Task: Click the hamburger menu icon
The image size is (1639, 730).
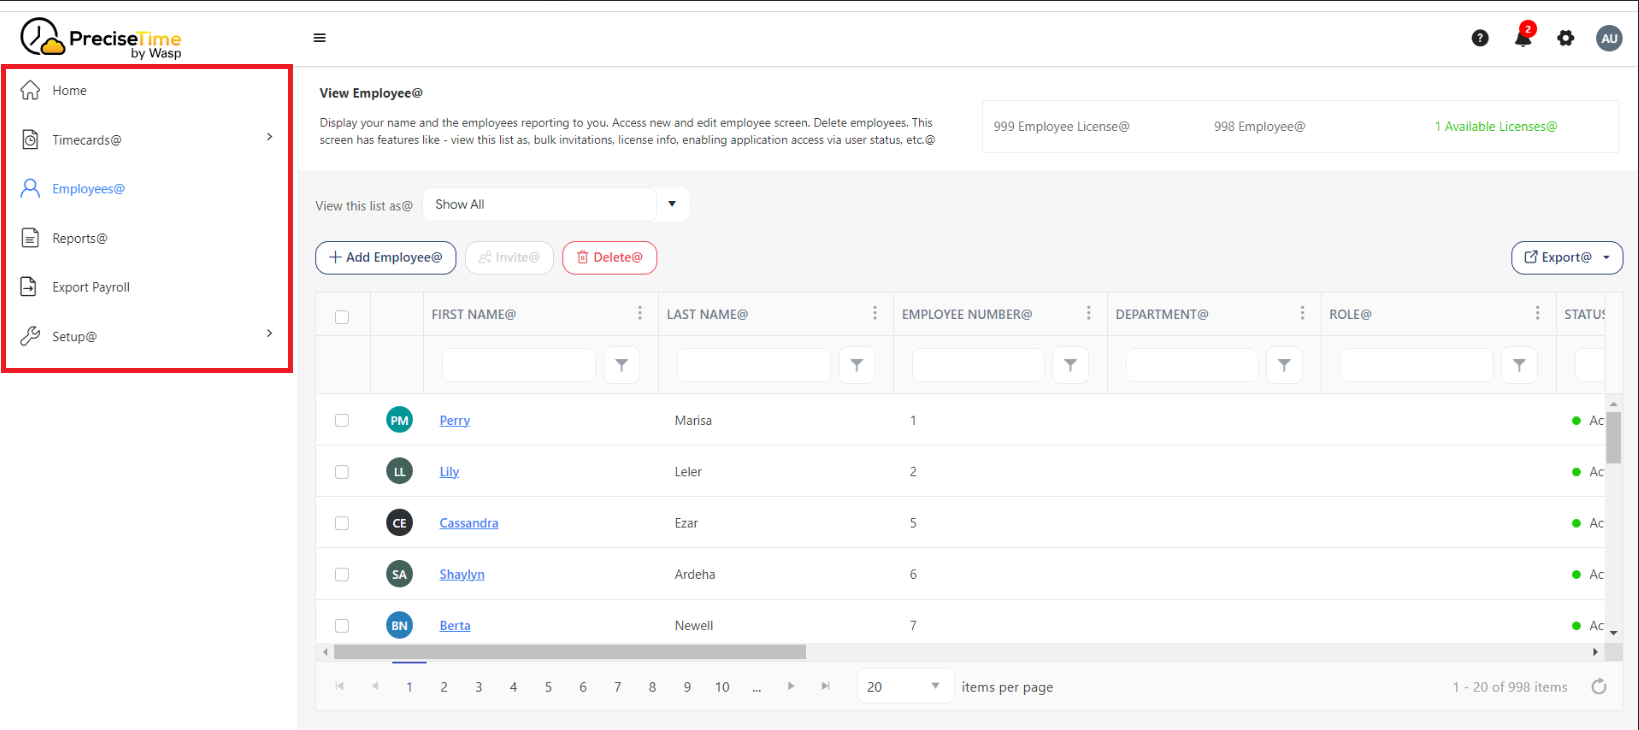Action: pyautogui.click(x=320, y=38)
